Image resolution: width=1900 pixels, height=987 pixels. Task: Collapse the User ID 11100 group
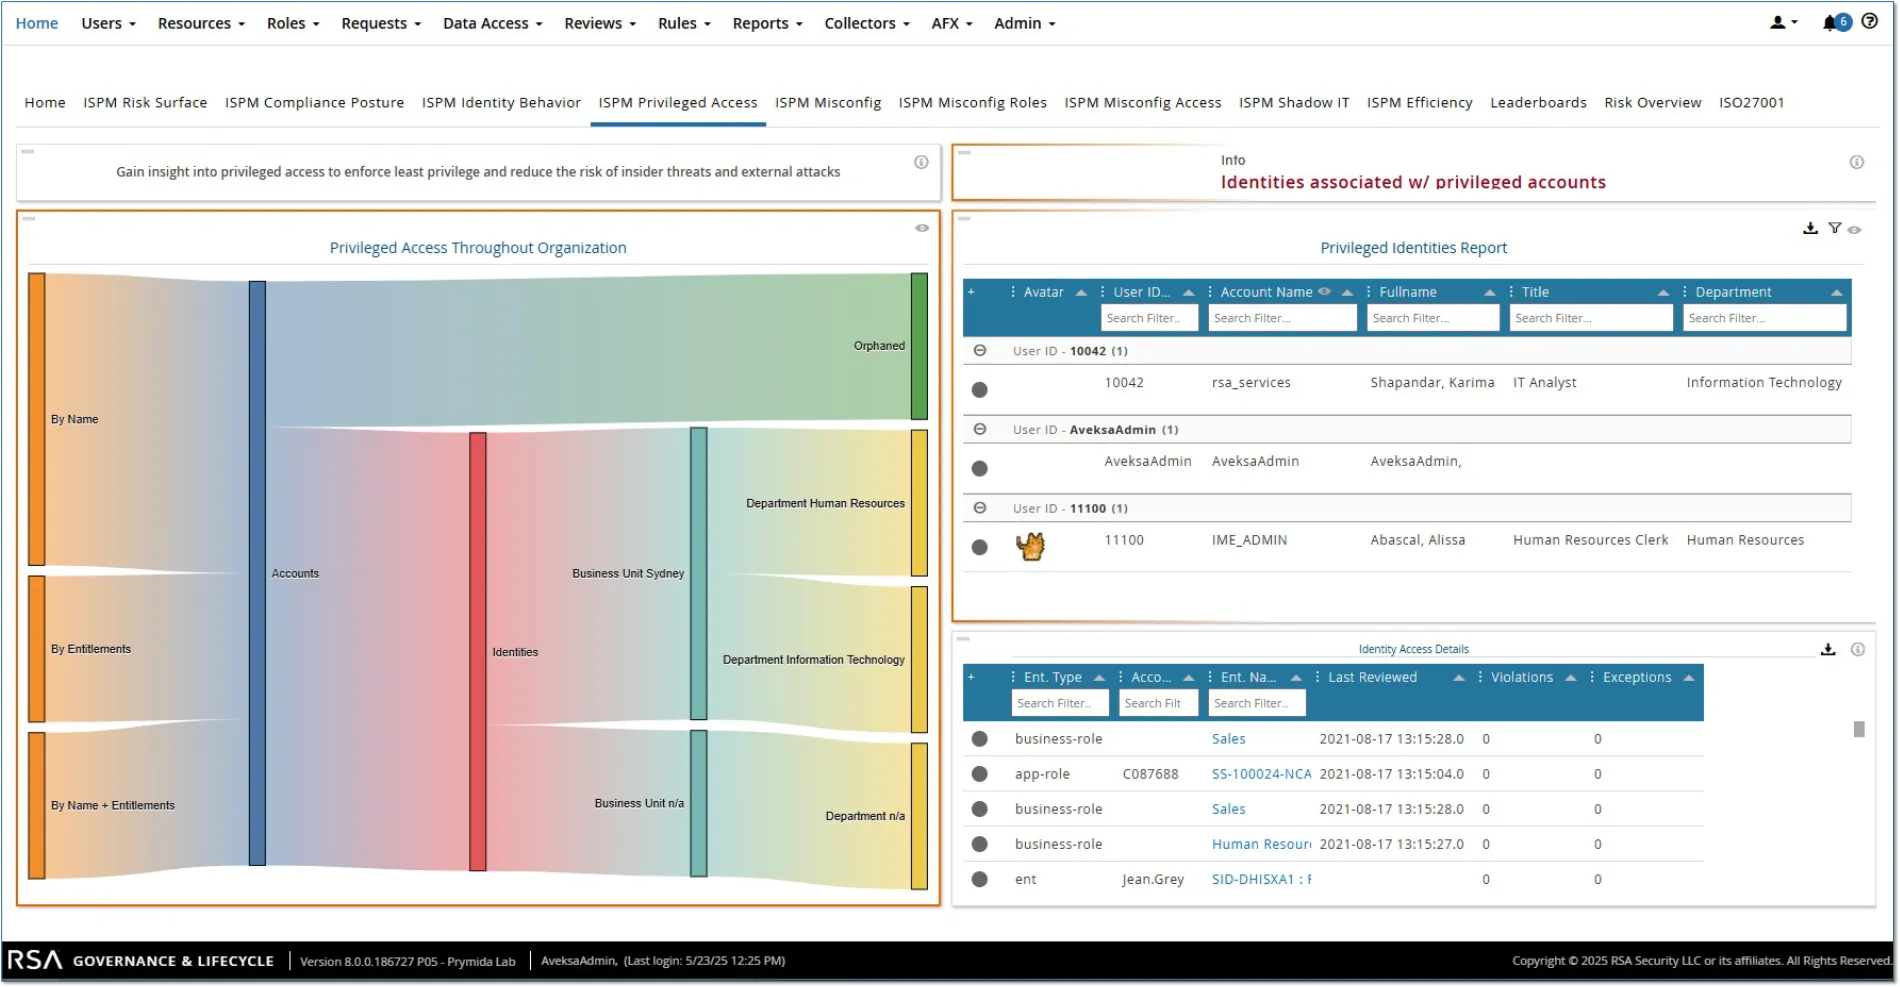pyautogui.click(x=980, y=508)
